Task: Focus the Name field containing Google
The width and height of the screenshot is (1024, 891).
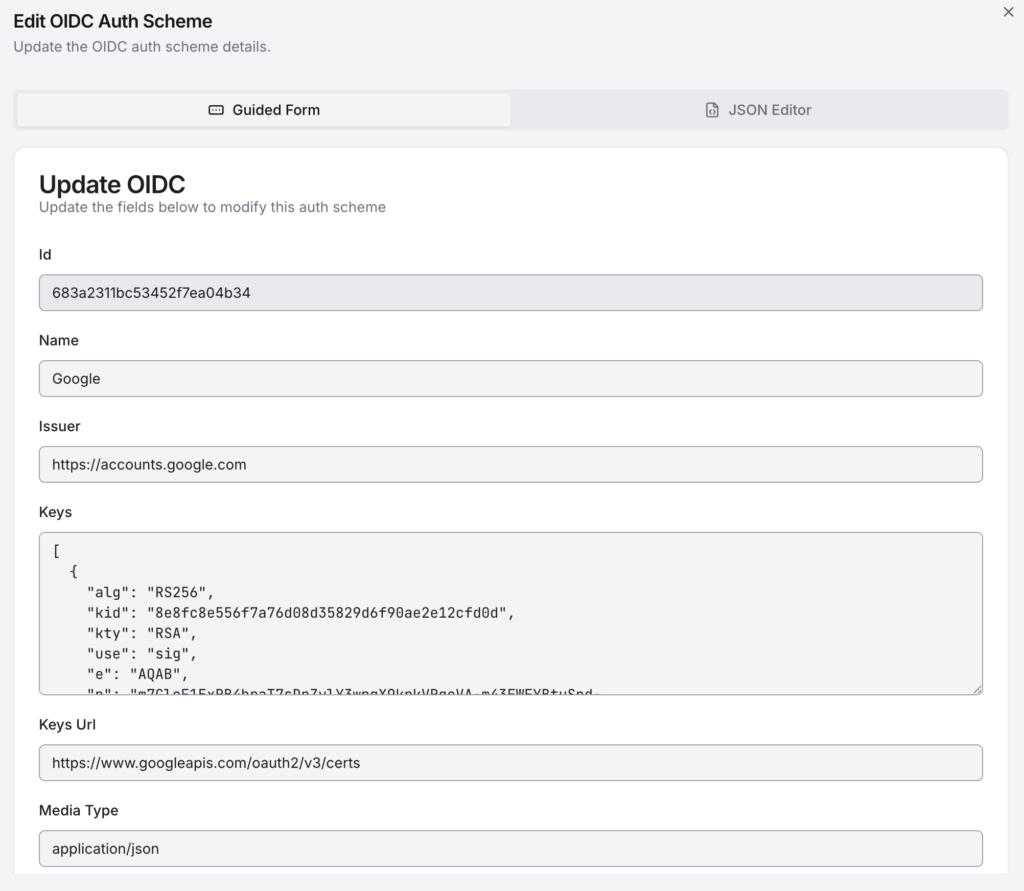Action: [x=510, y=379]
